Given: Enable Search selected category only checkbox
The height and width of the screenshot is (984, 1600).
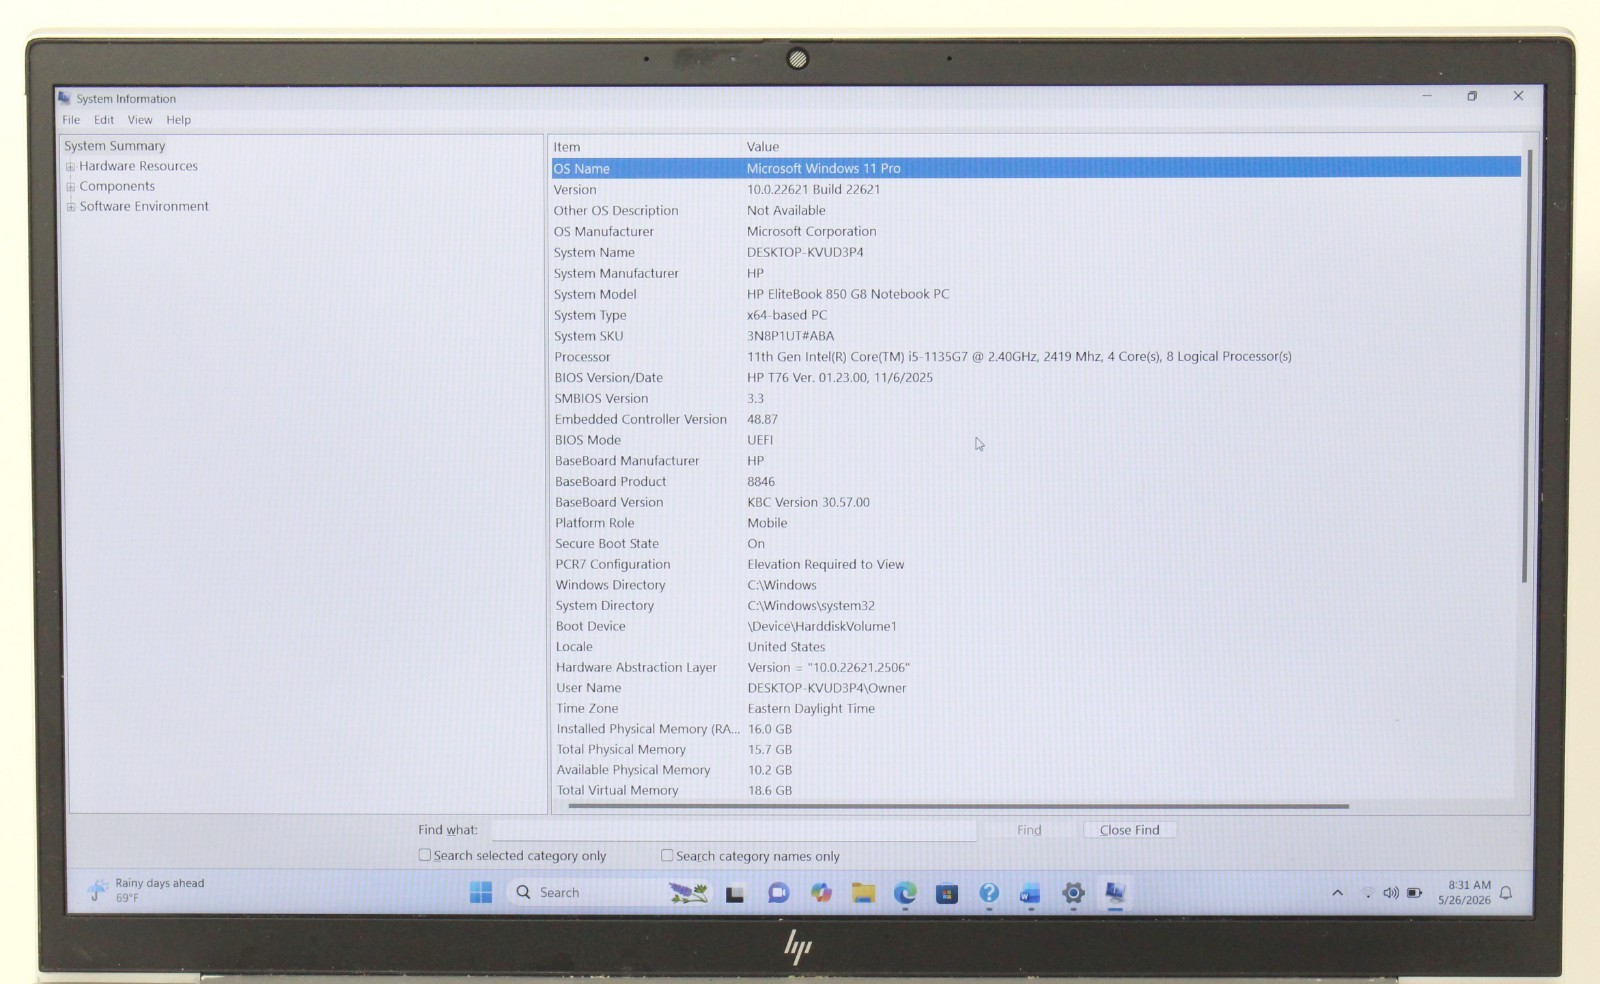Looking at the screenshot, I should pyautogui.click(x=425, y=855).
